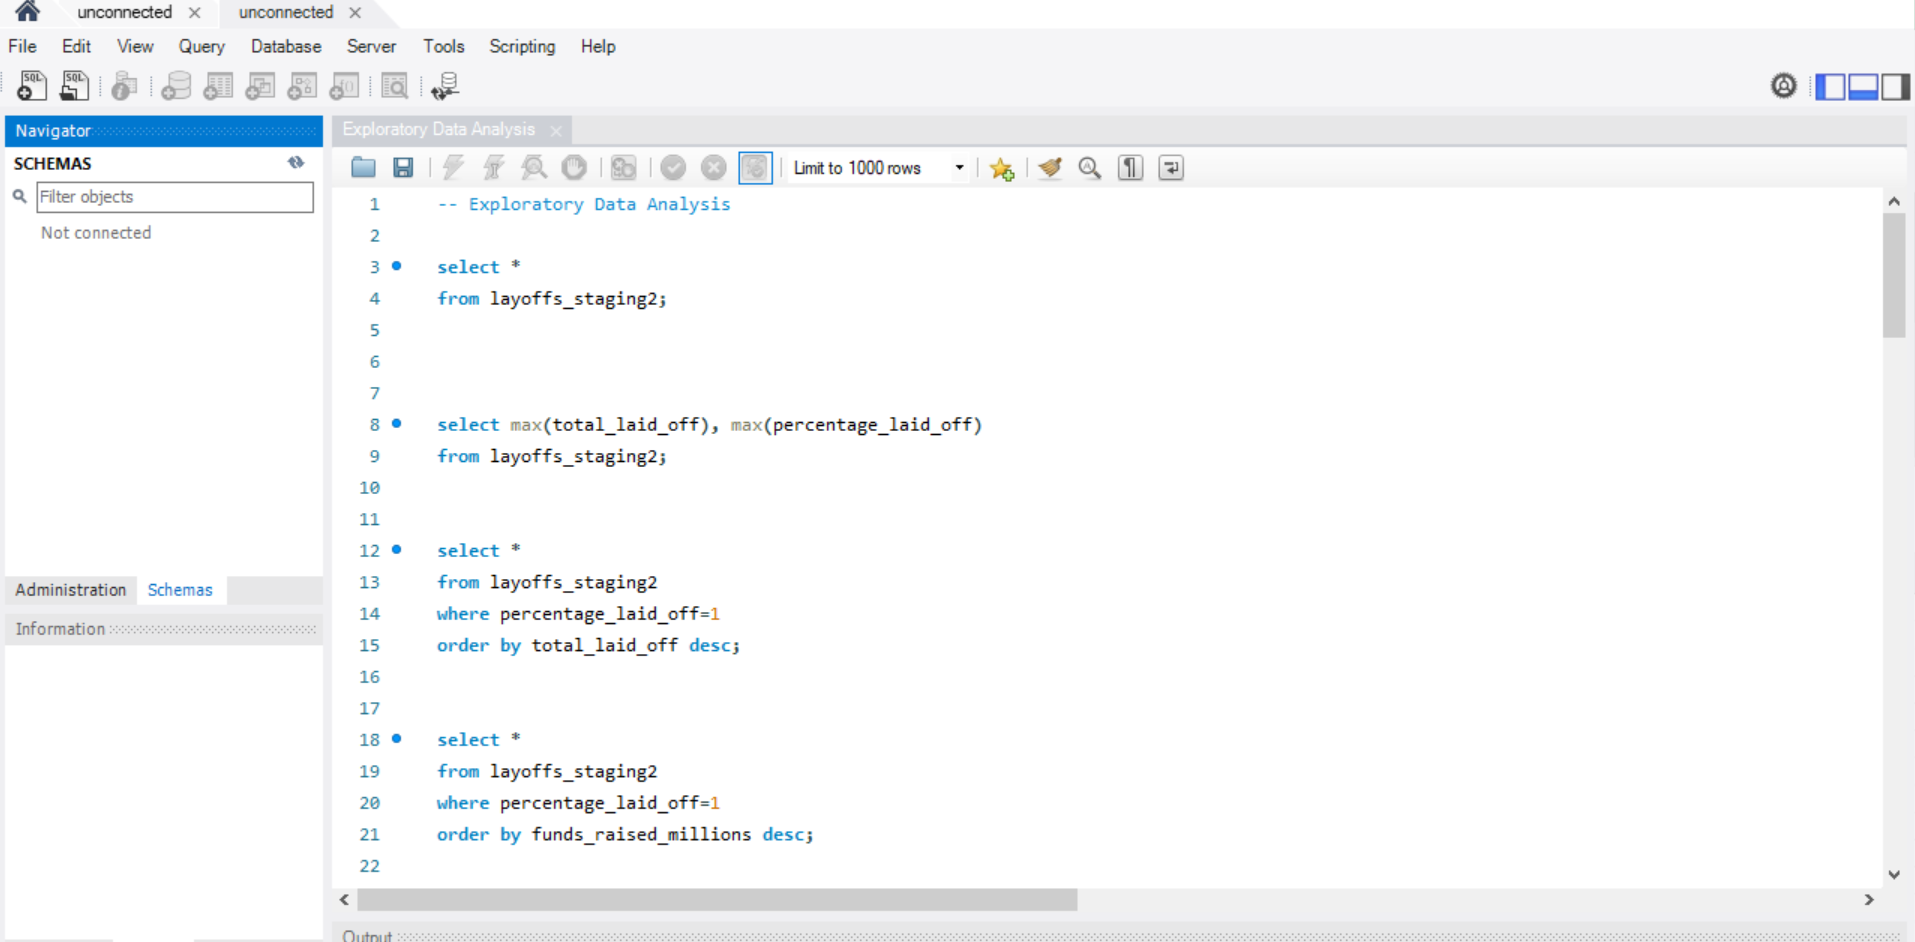This screenshot has width=1915, height=942.
Task: Open find panel magnifier icon
Action: click(x=1089, y=168)
